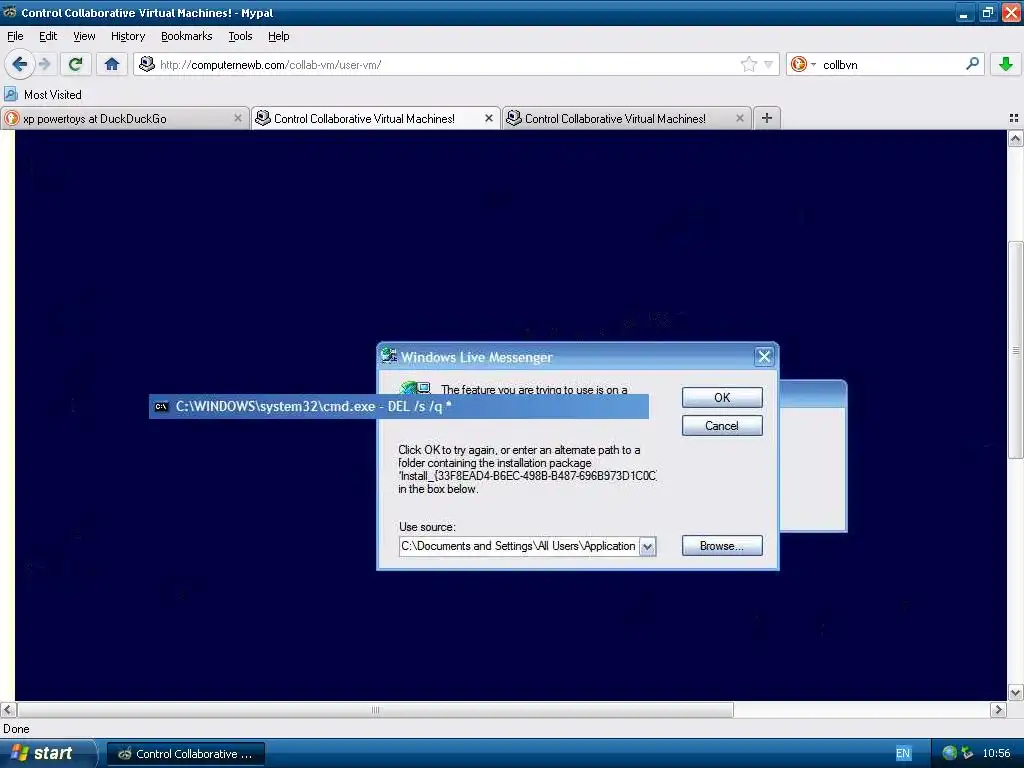Click the Windows Live Messenger title icon
This screenshot has width=1024, height=768.
point(389,356)
